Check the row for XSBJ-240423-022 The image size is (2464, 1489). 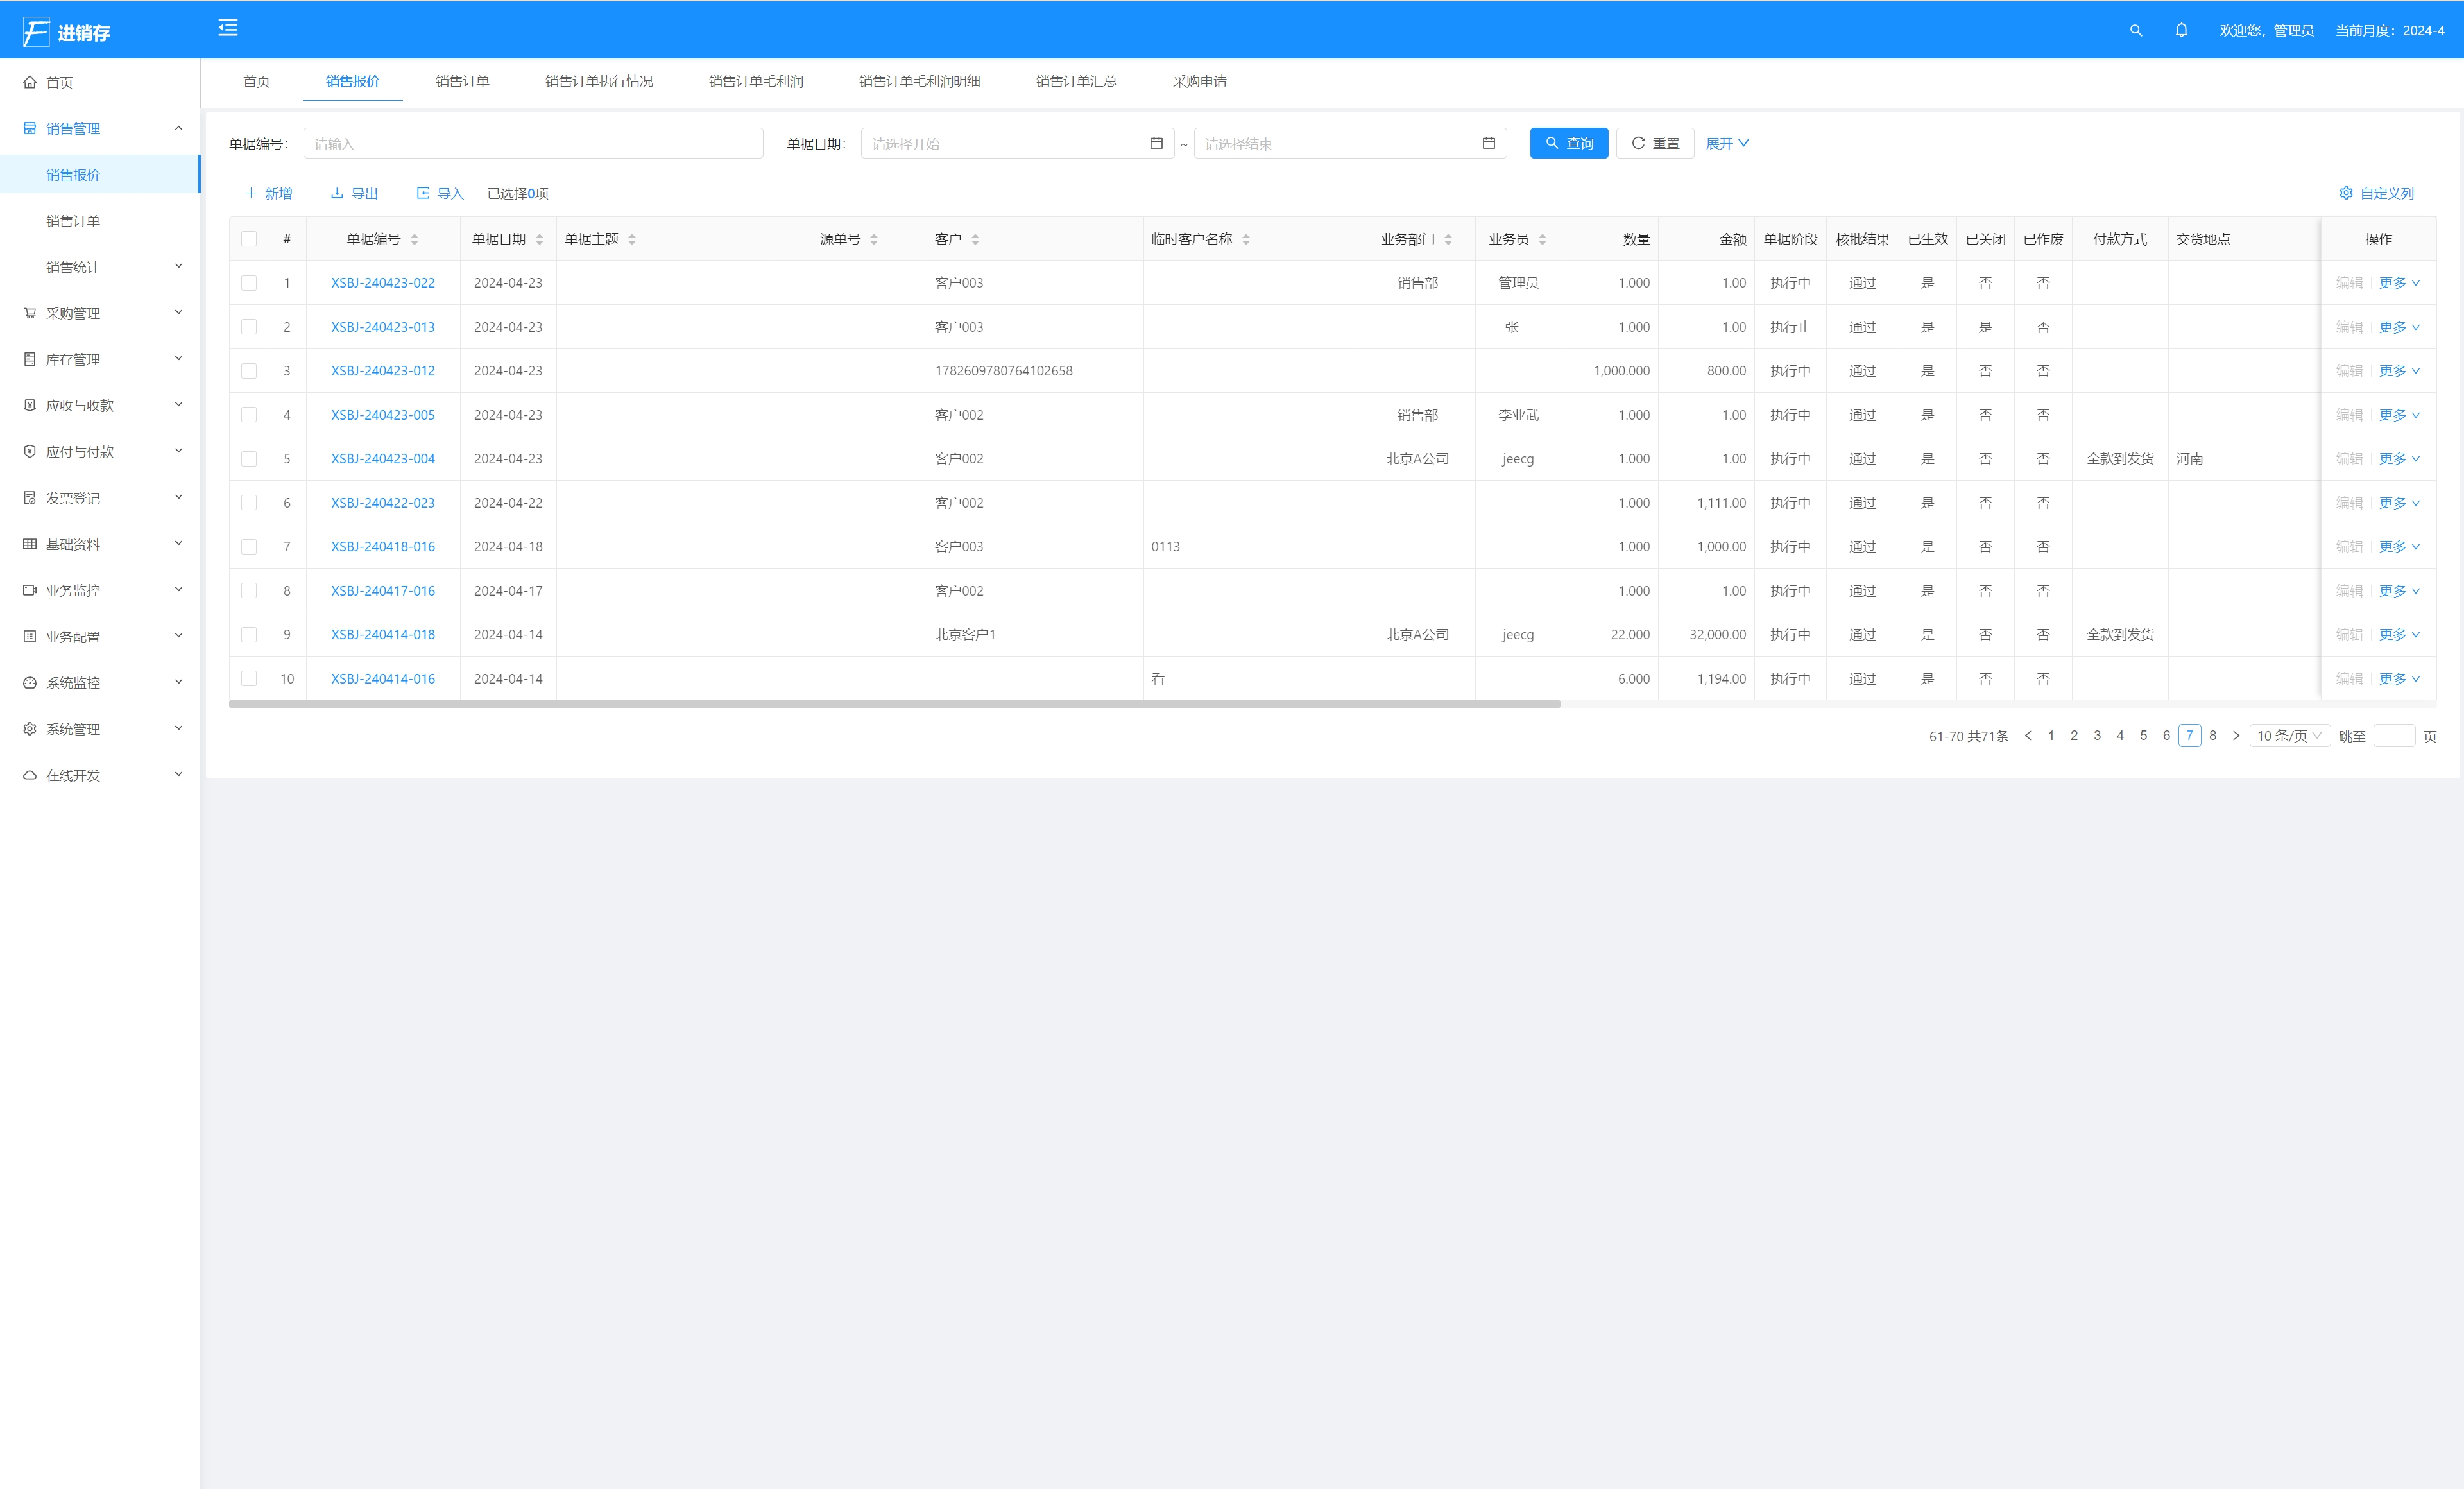point(249,283)
